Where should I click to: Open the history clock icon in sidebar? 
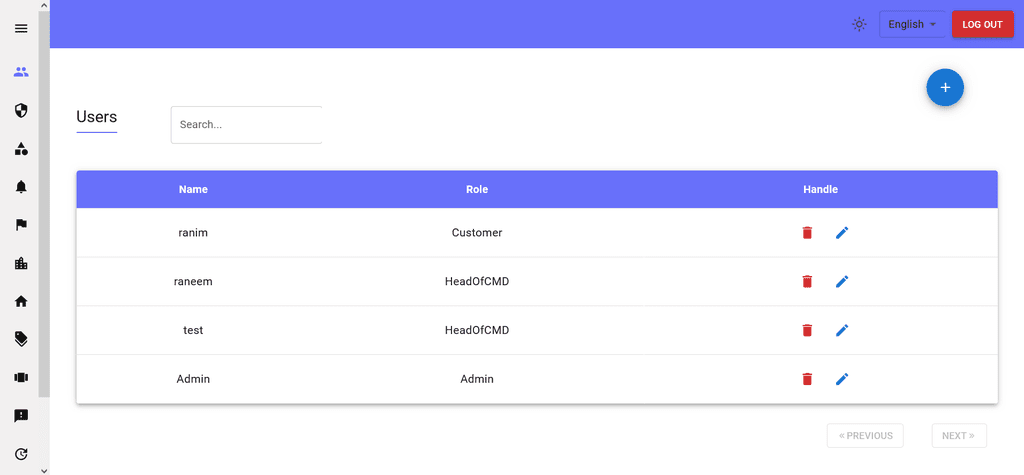coord(21,453)
